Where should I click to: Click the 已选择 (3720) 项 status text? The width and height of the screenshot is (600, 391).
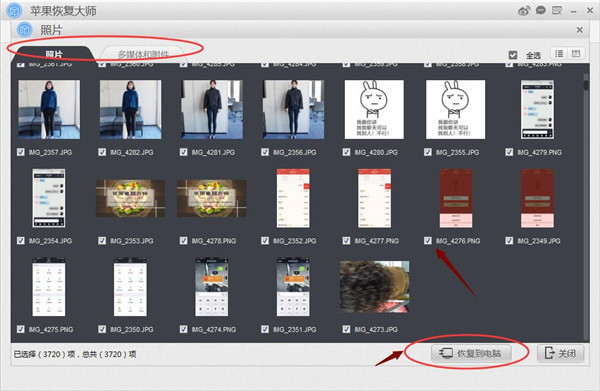(x=44, y=354)
